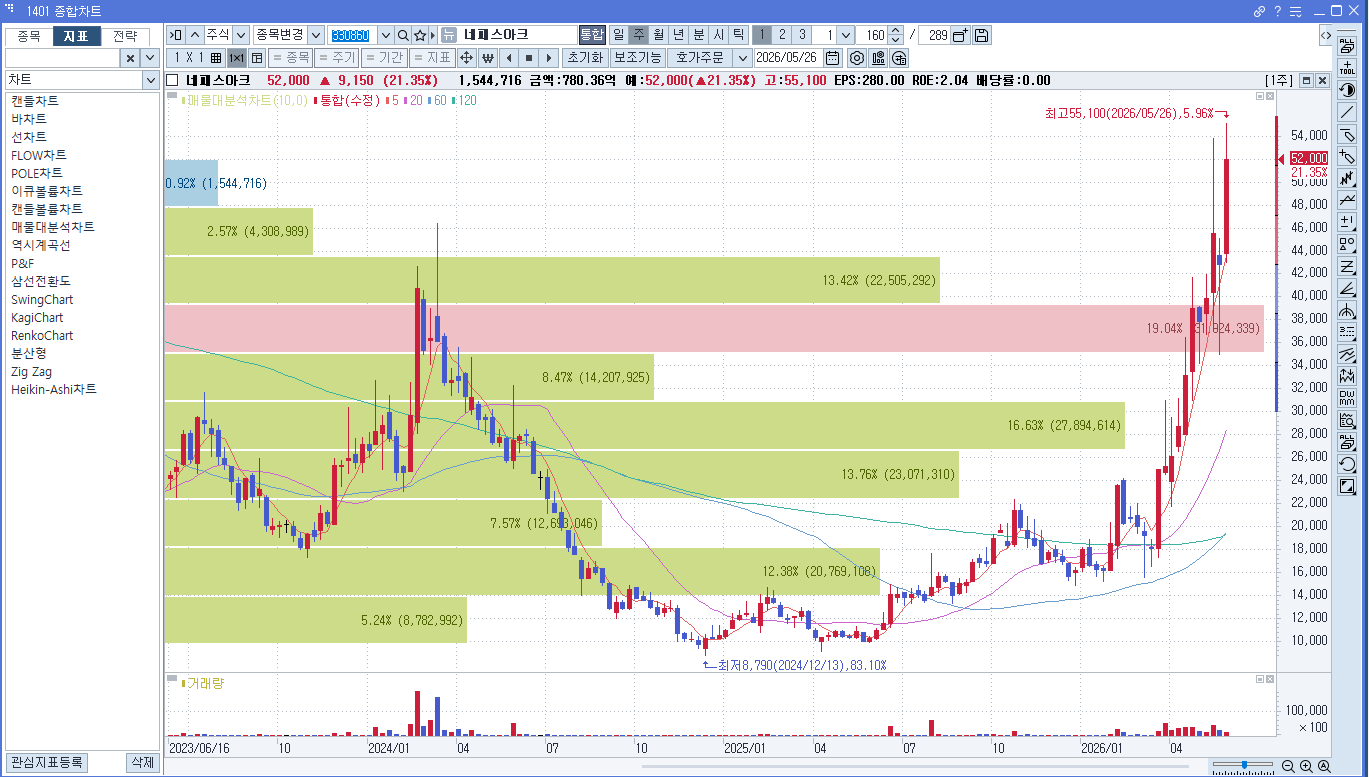Image resolution: width=1369 pixels, height=777 pixels.
Task: Click the 관심지표등록 button
Action: (46, 763)
